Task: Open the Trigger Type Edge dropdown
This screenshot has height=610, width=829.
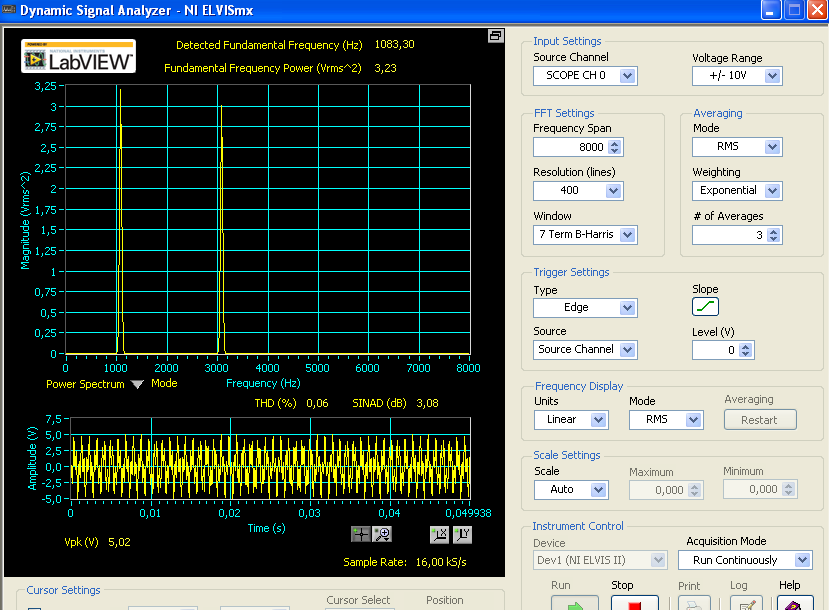Action: [627, 308]
